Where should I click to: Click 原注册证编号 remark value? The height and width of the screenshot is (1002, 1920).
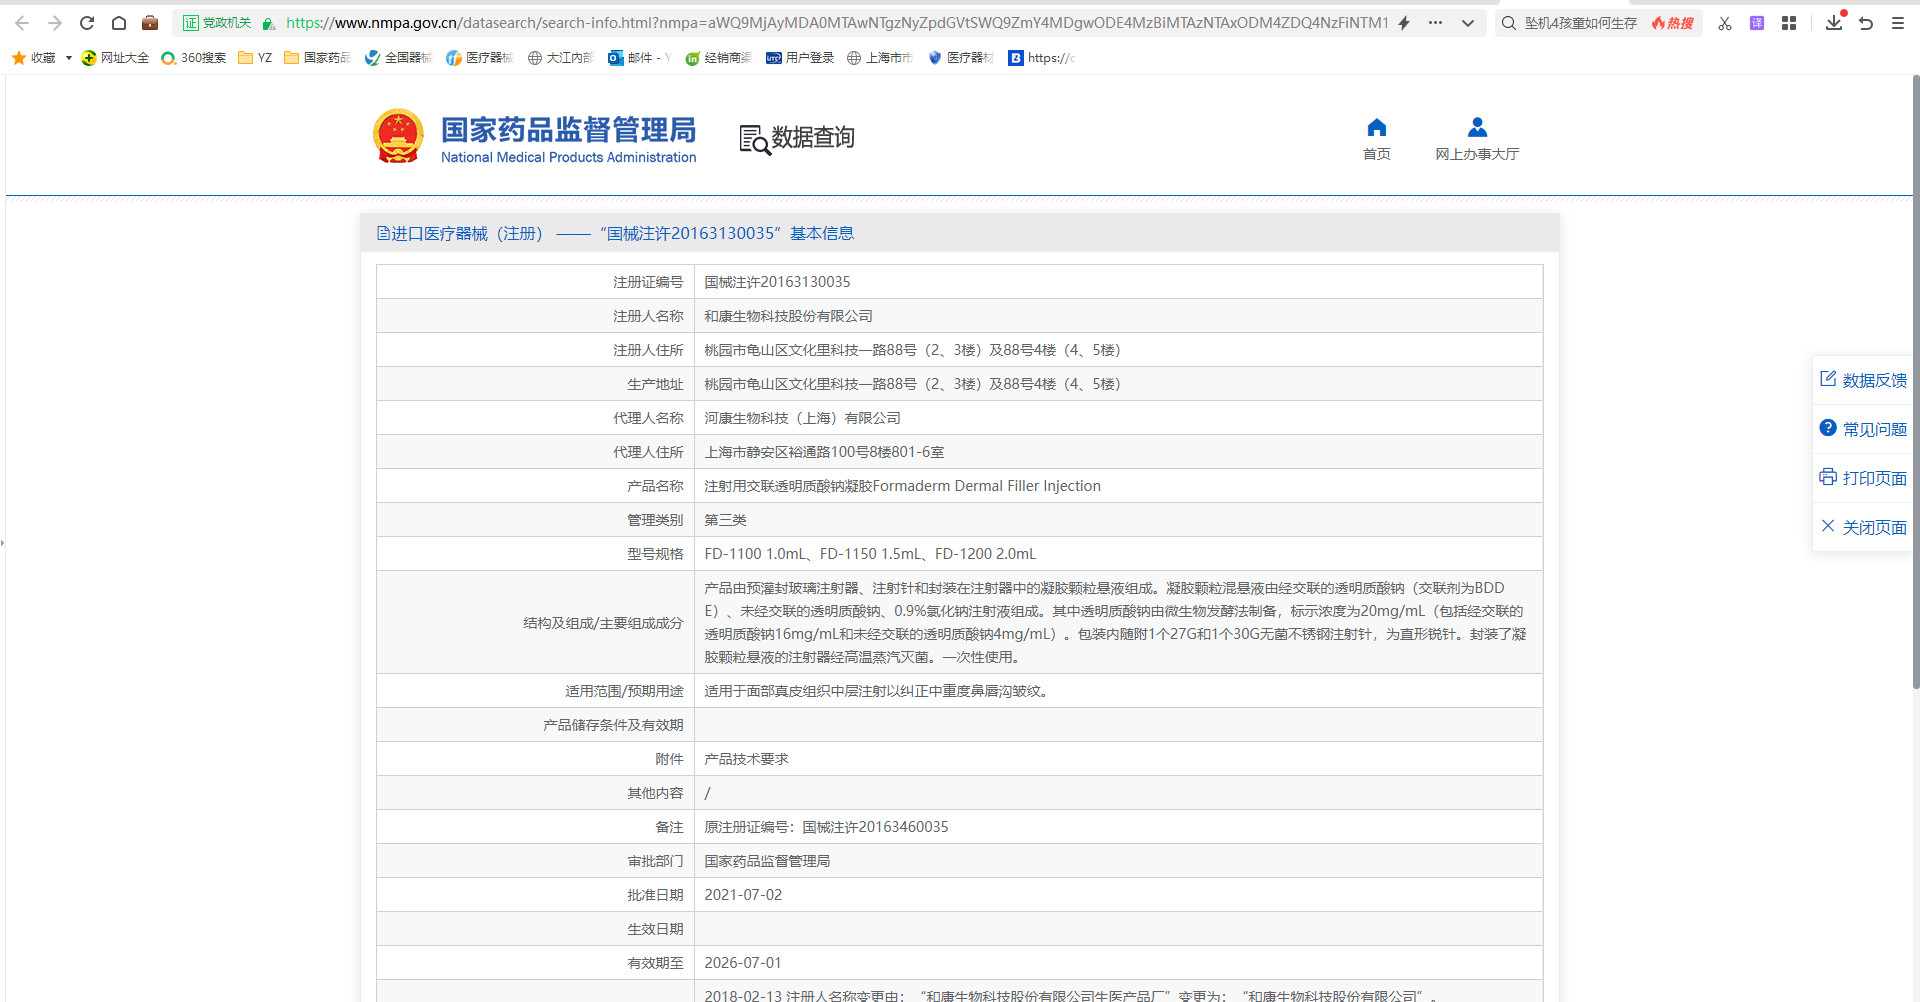(826, 827)
